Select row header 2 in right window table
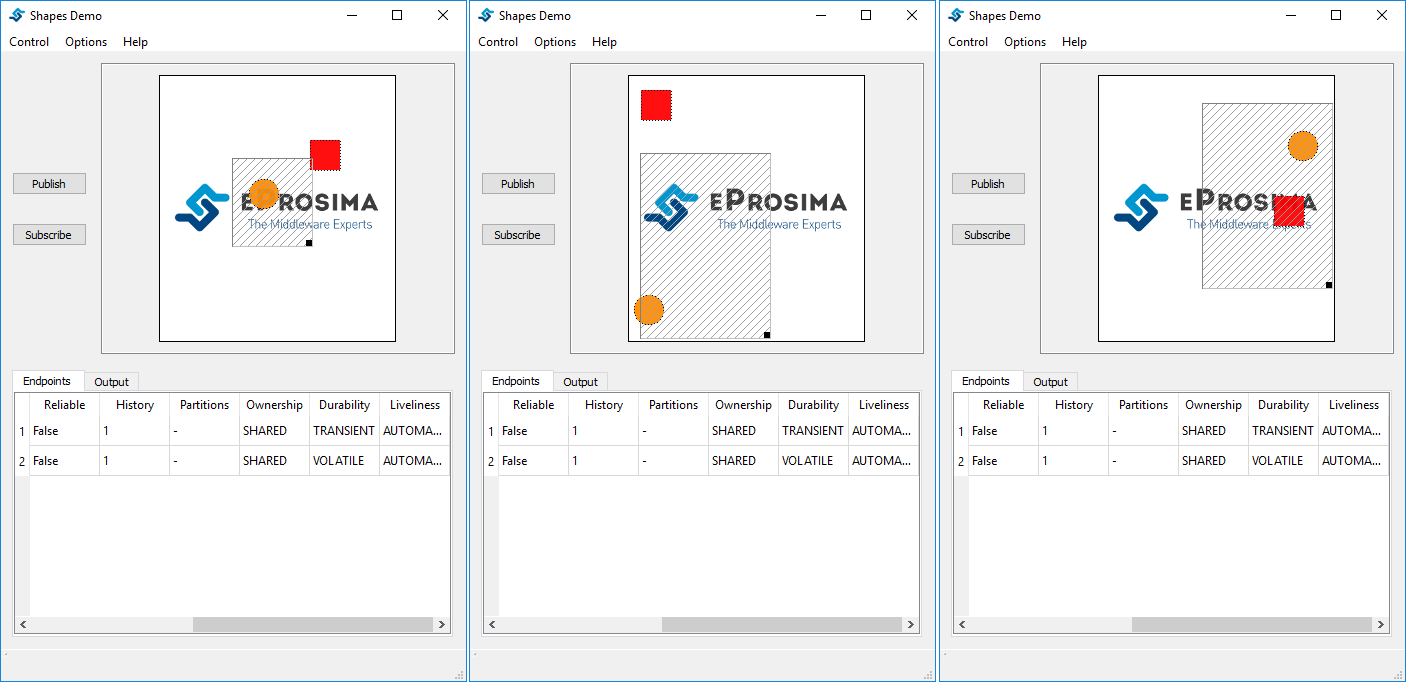Screen dimensions: 1407x684 (961, 461)
